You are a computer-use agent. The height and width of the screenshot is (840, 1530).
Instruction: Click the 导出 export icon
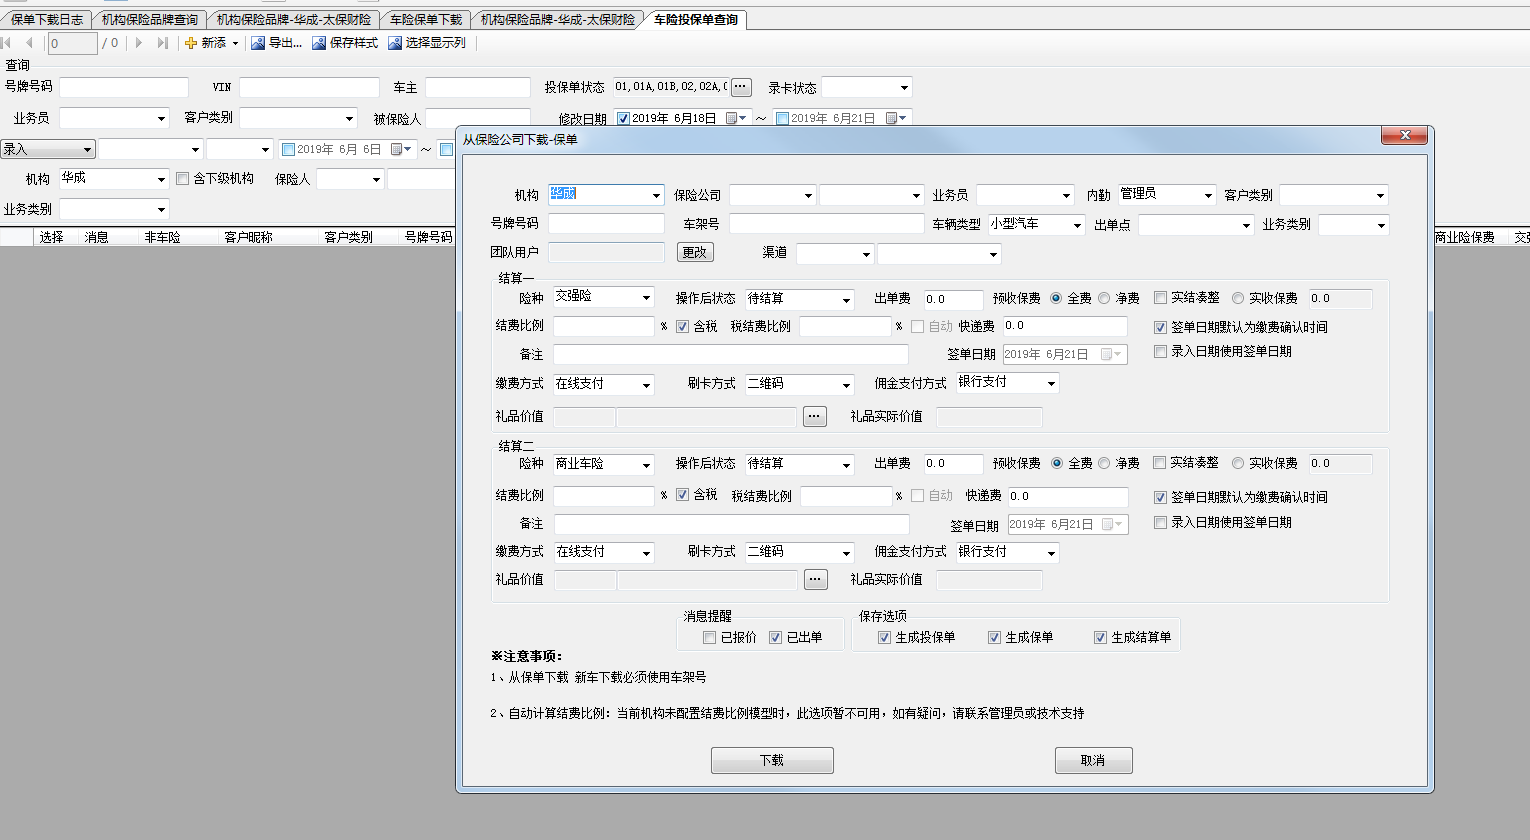tap(258, 43)
